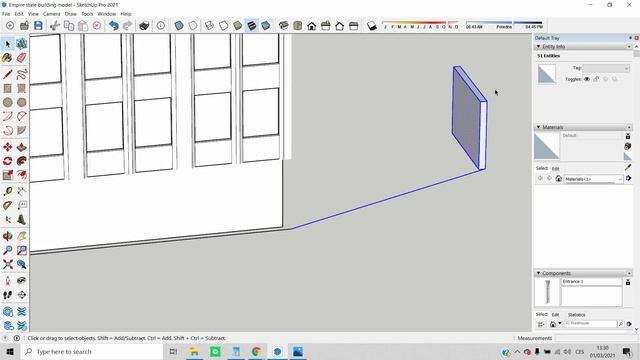Select the Tape Measure tool
The height and width of the screenshot is (360, 640).
click(x=8, y=191)
